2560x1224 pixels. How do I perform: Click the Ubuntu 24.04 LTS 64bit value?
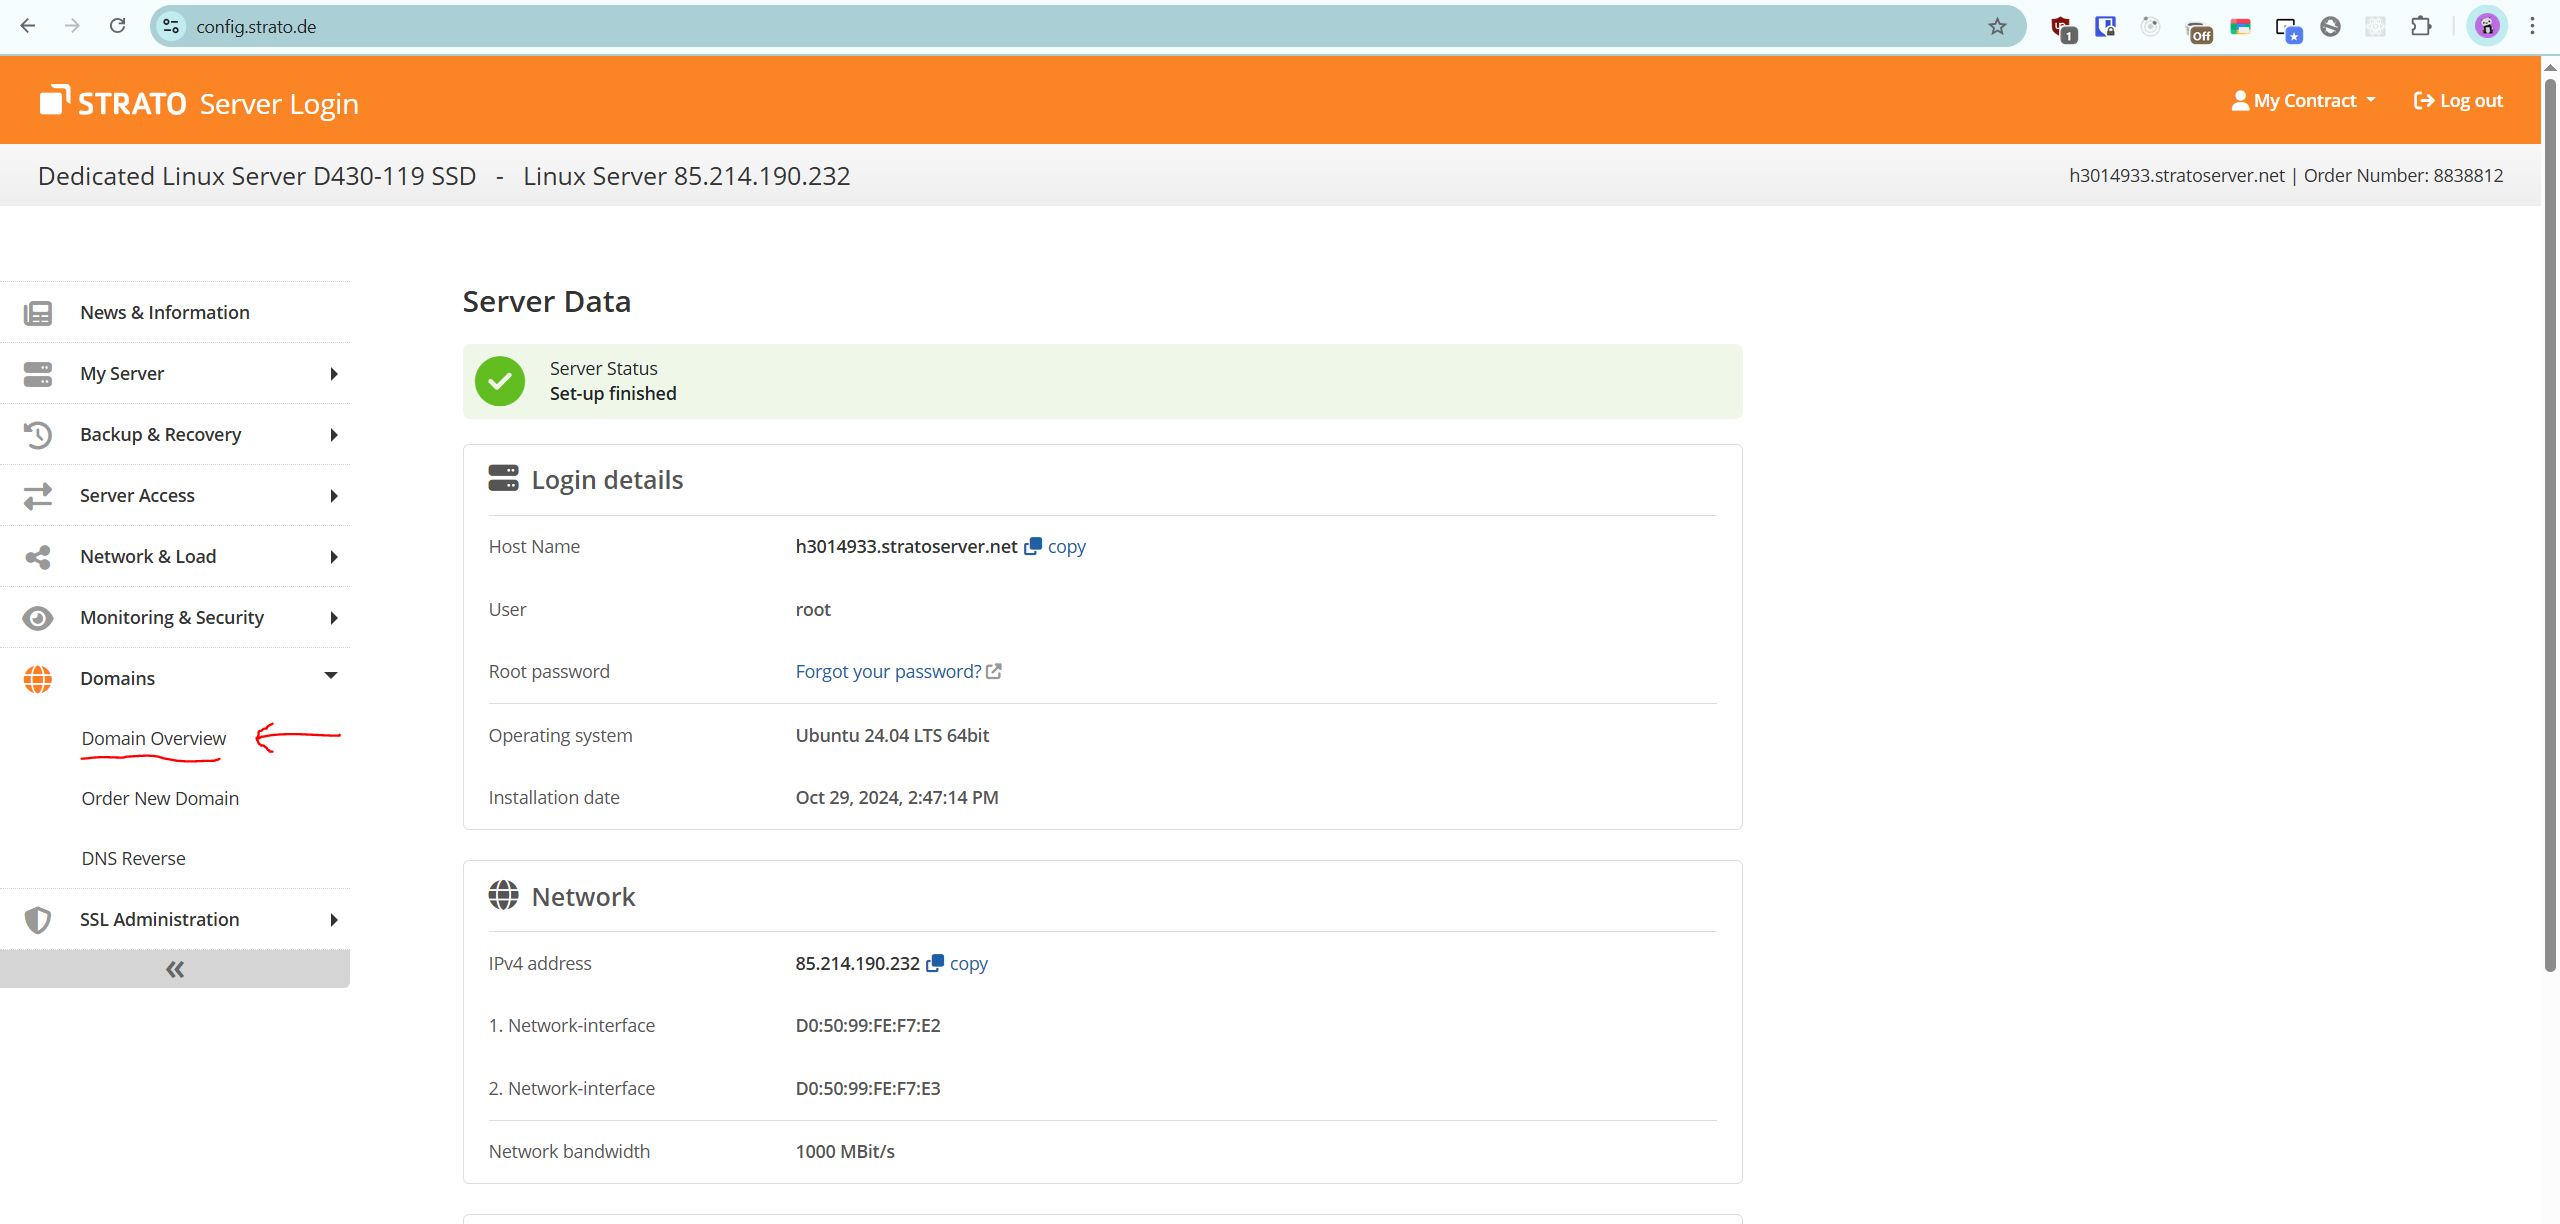pyautogui.click(x=892, y=736)
